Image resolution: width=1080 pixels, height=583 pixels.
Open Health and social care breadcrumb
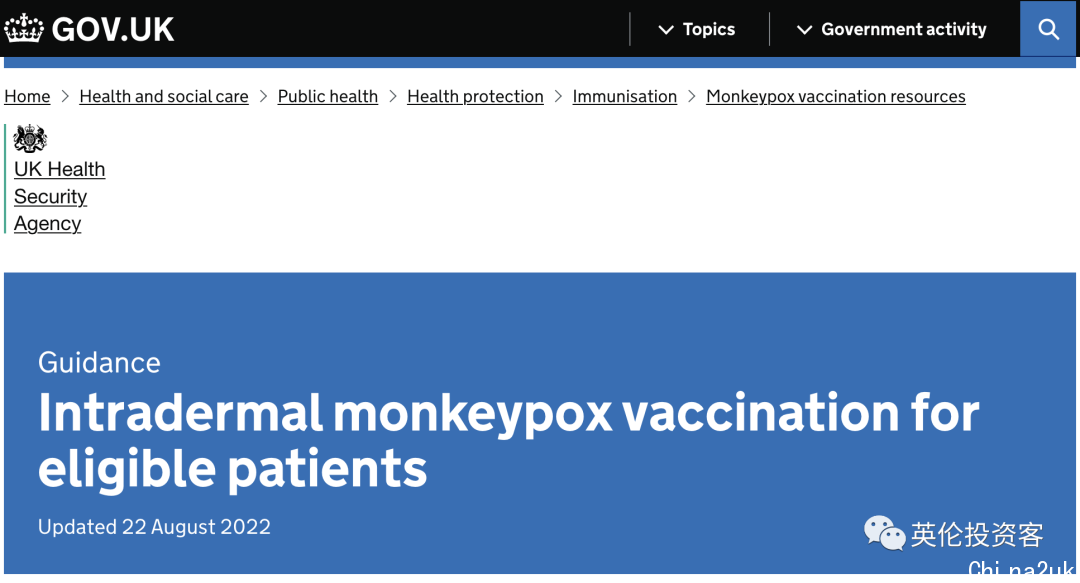tap(164, 96)
